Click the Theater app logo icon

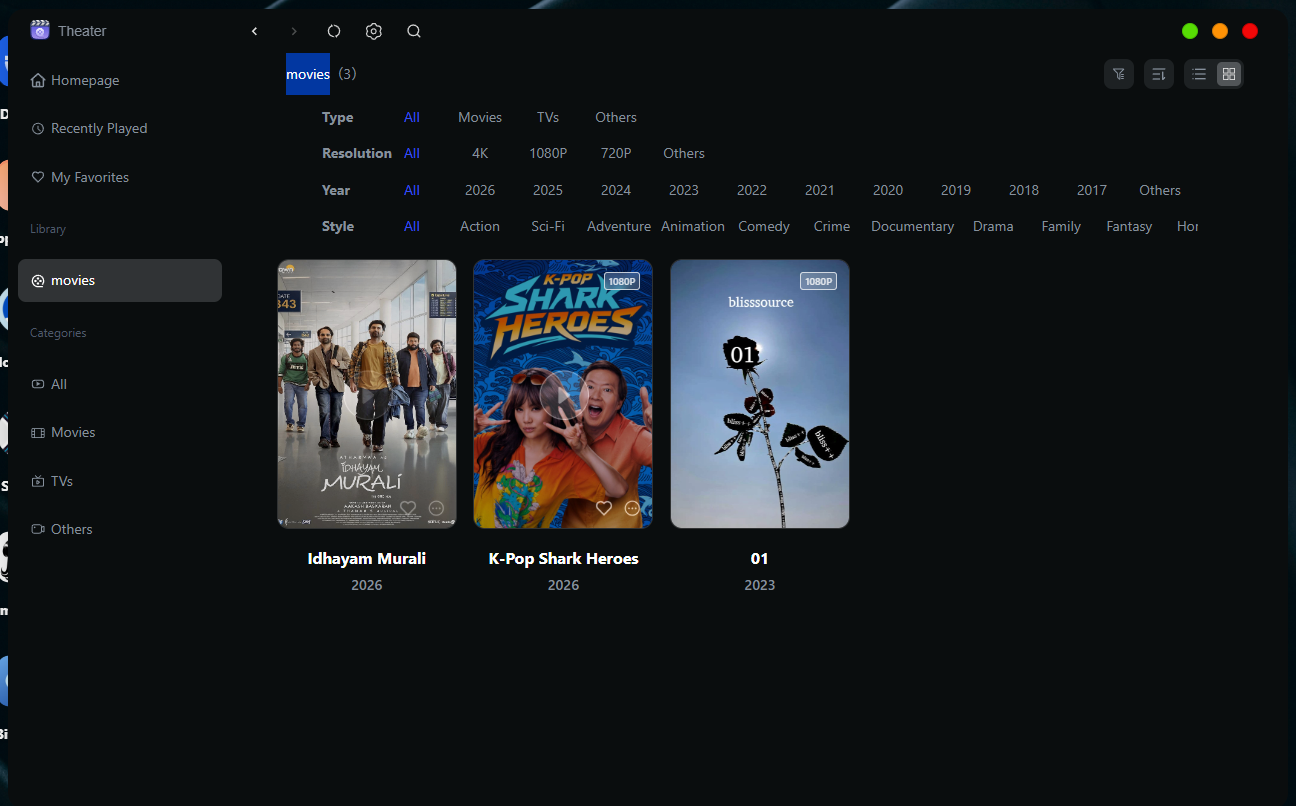[40, 30]
